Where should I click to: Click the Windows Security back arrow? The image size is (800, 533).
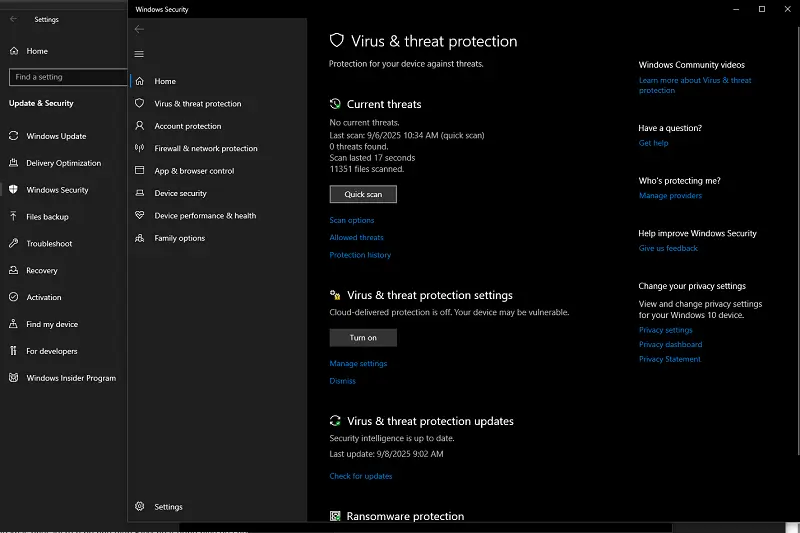click(139, 30)
